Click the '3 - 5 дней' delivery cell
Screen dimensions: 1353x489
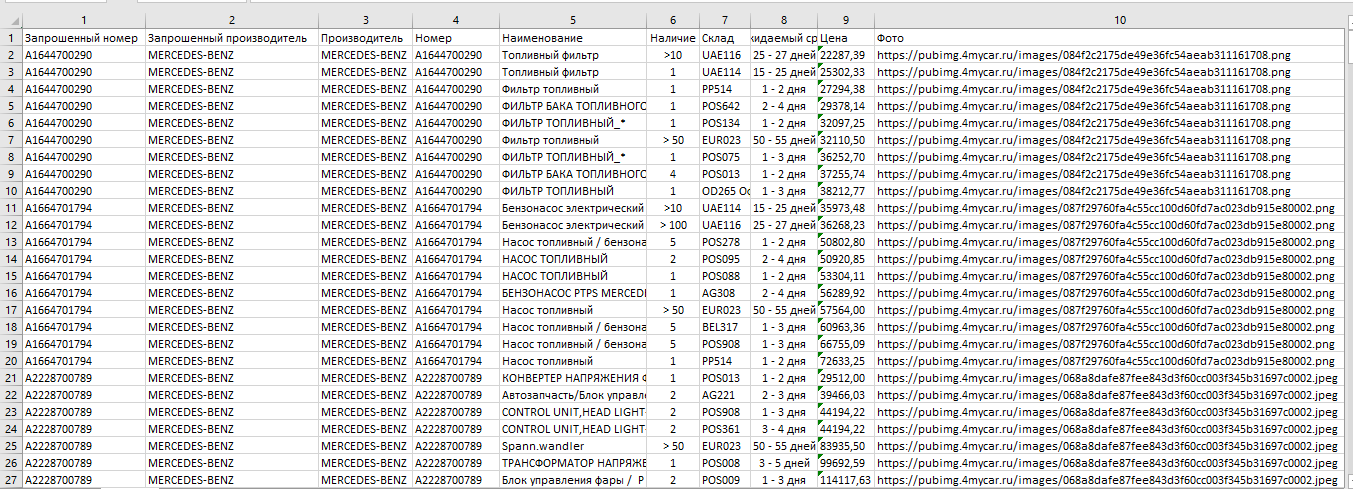click(x=783, y=463)
